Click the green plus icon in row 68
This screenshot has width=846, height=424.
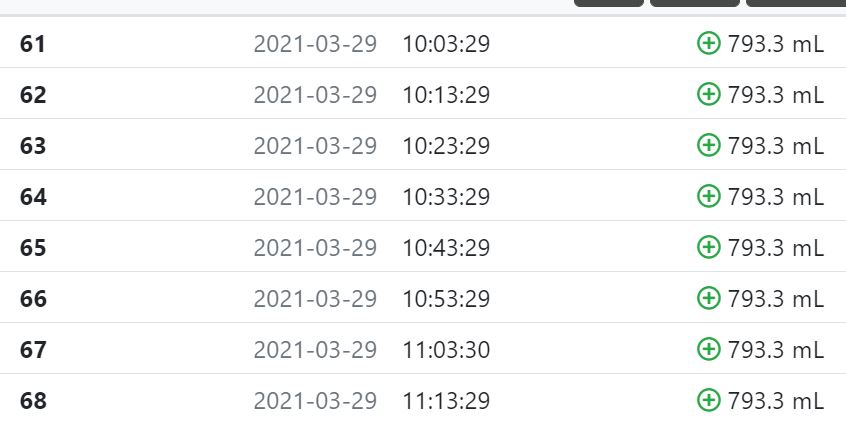708,400
